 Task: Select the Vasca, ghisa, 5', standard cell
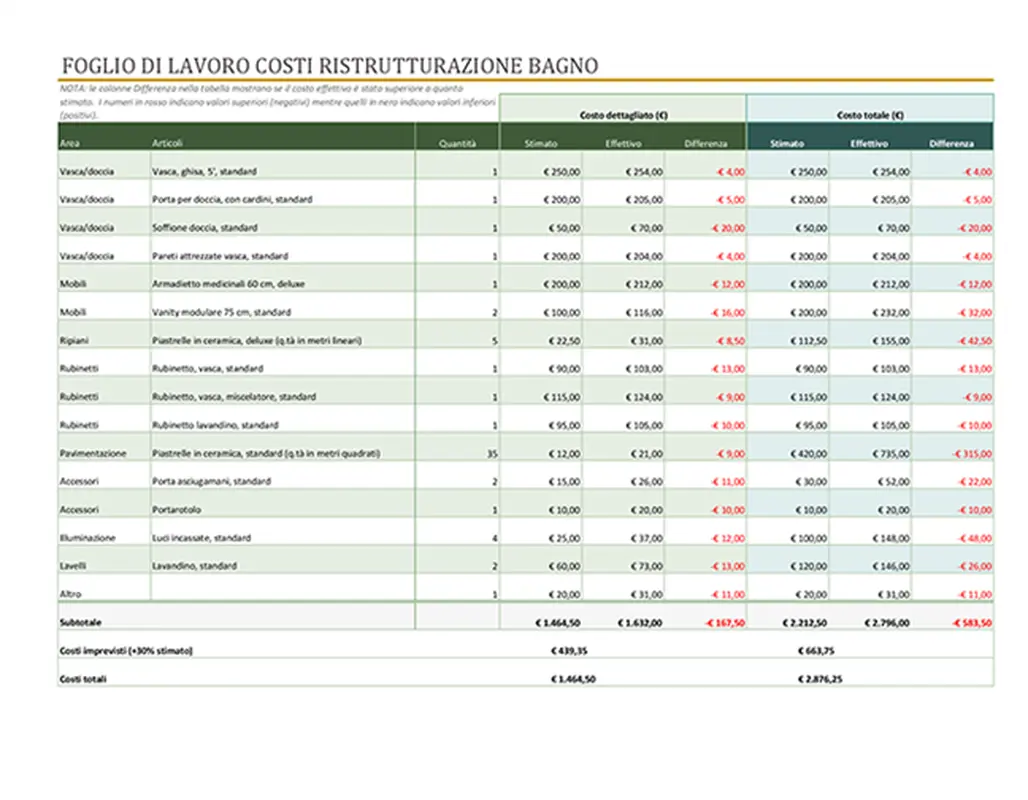click(x=203, y=171)
